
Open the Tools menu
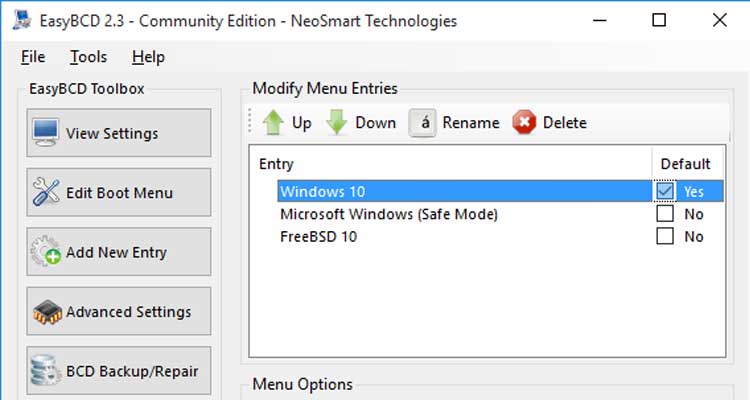(88, 57)
